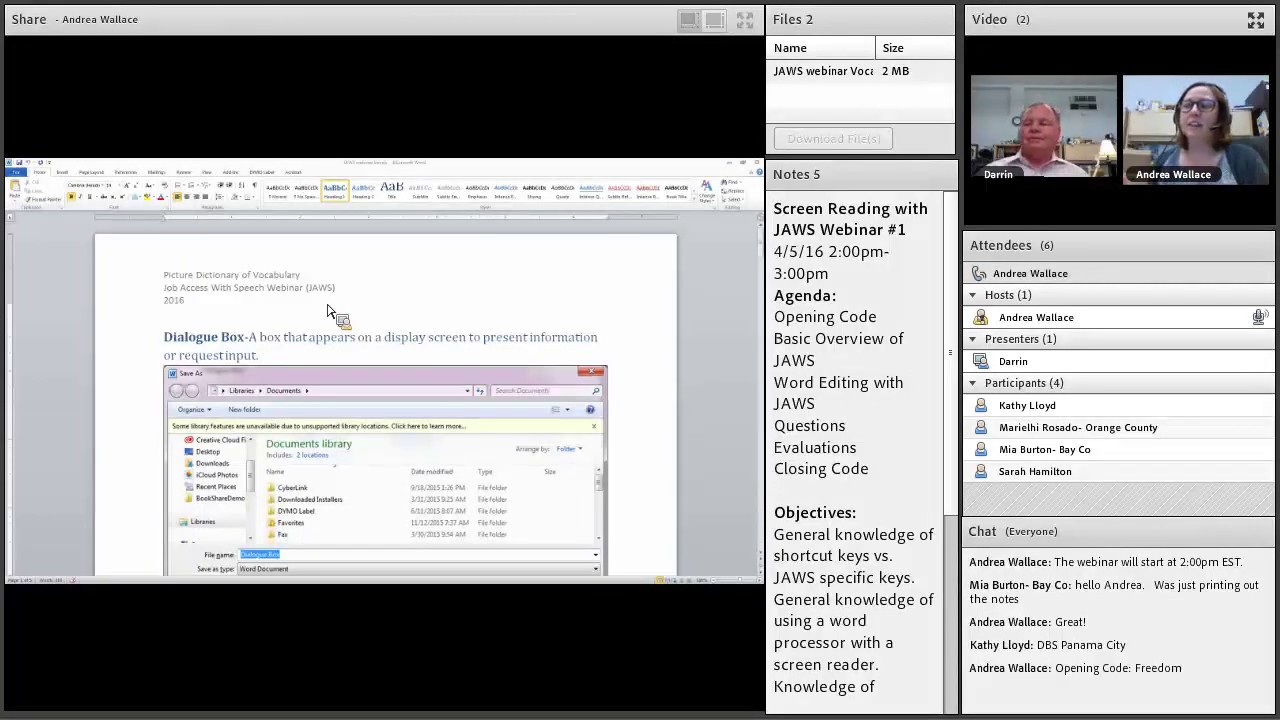This screenshot has height=720, width=1280.
Task: Open the Insert tab in Word ribbon
Action: [62, 172]
